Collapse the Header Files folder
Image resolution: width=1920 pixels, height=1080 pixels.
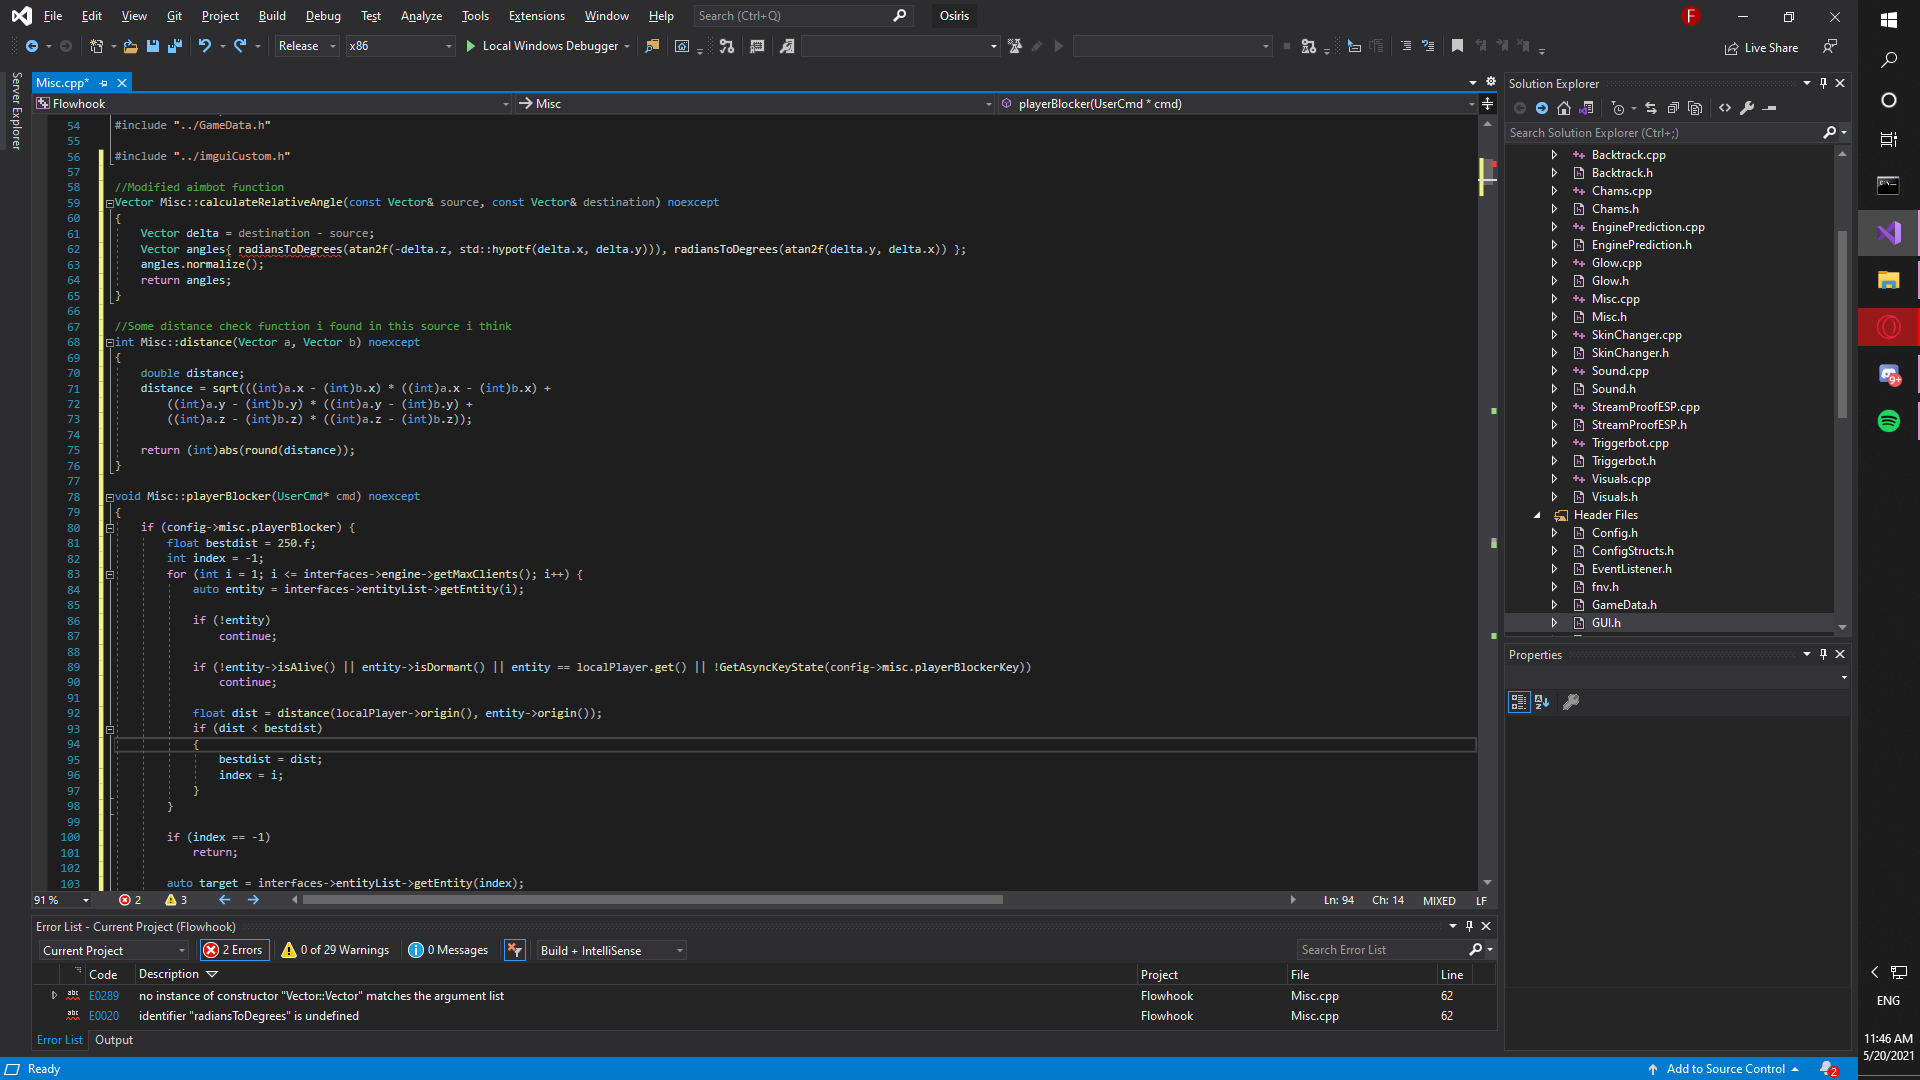1537,515
